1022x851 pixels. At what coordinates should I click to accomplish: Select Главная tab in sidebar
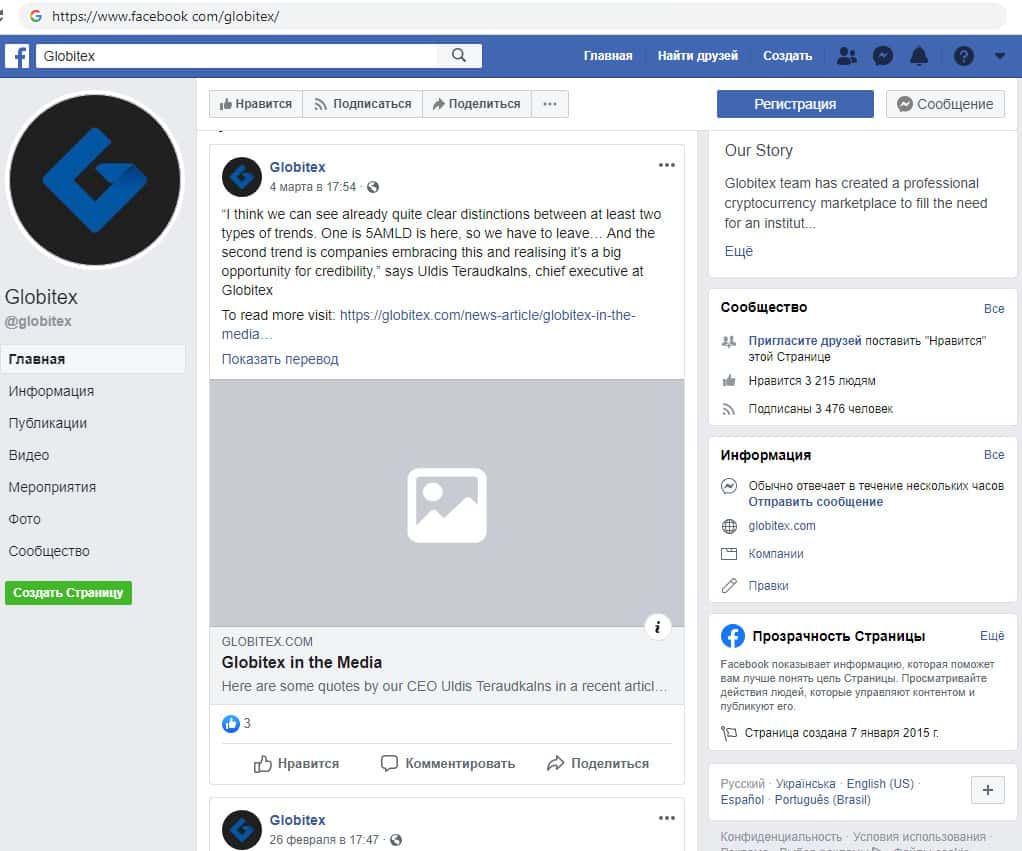point(93,359)
